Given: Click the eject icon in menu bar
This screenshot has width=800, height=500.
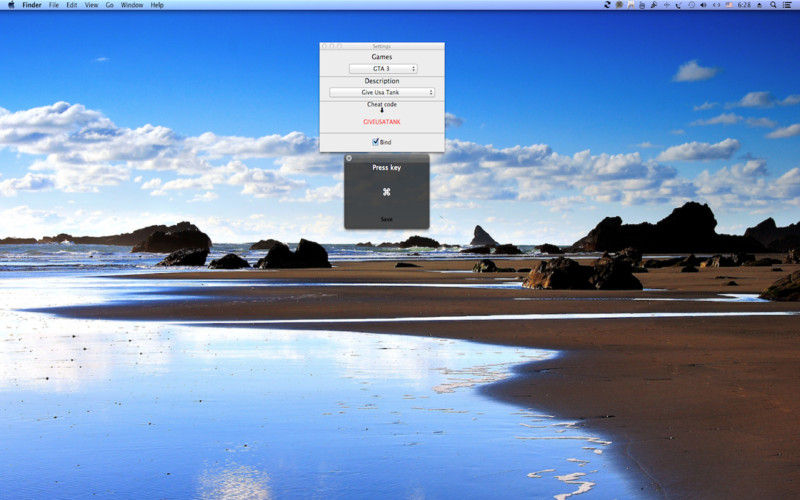Looking at the screenshot, I should (759, 5).
